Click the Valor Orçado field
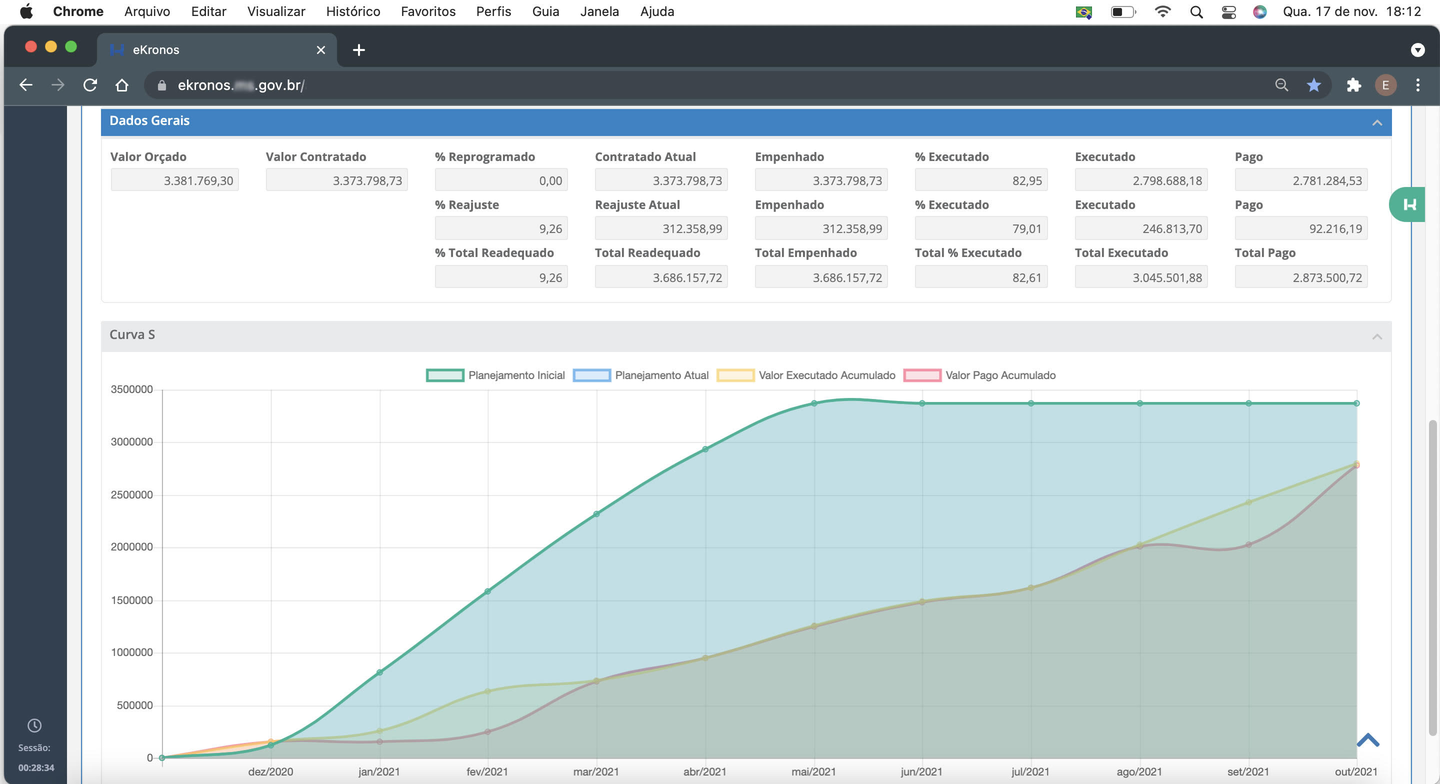The image size is (1440, 784). point(175,181)
